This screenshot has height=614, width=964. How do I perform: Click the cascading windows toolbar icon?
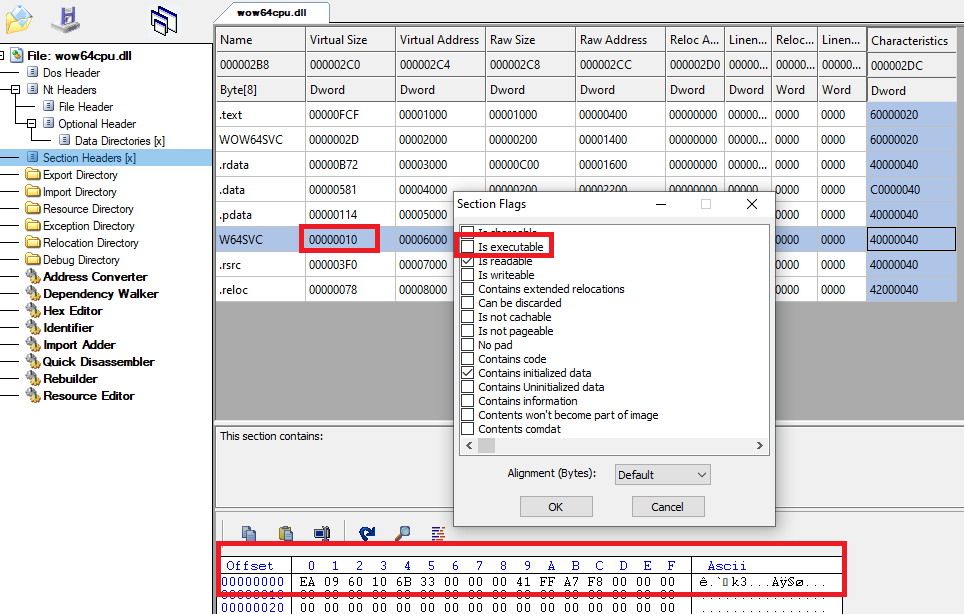click(164, 20)
